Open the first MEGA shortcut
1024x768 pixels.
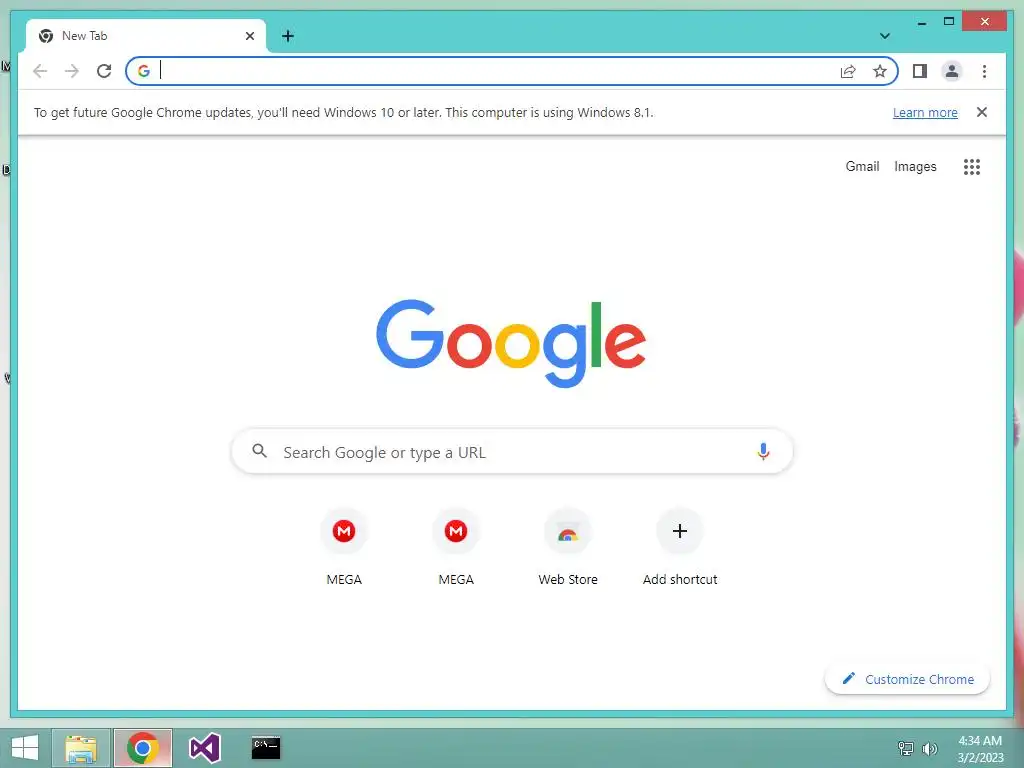pos(344,549)
